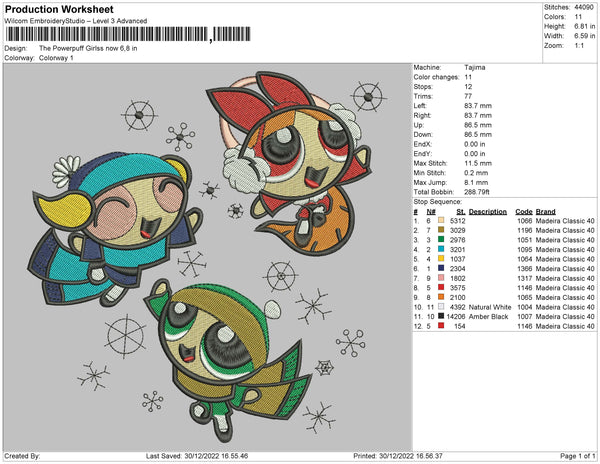Pick the Natural White swatch
Image resolution: width=600 pixels, height=464 pixels.
tap(441, 306)
